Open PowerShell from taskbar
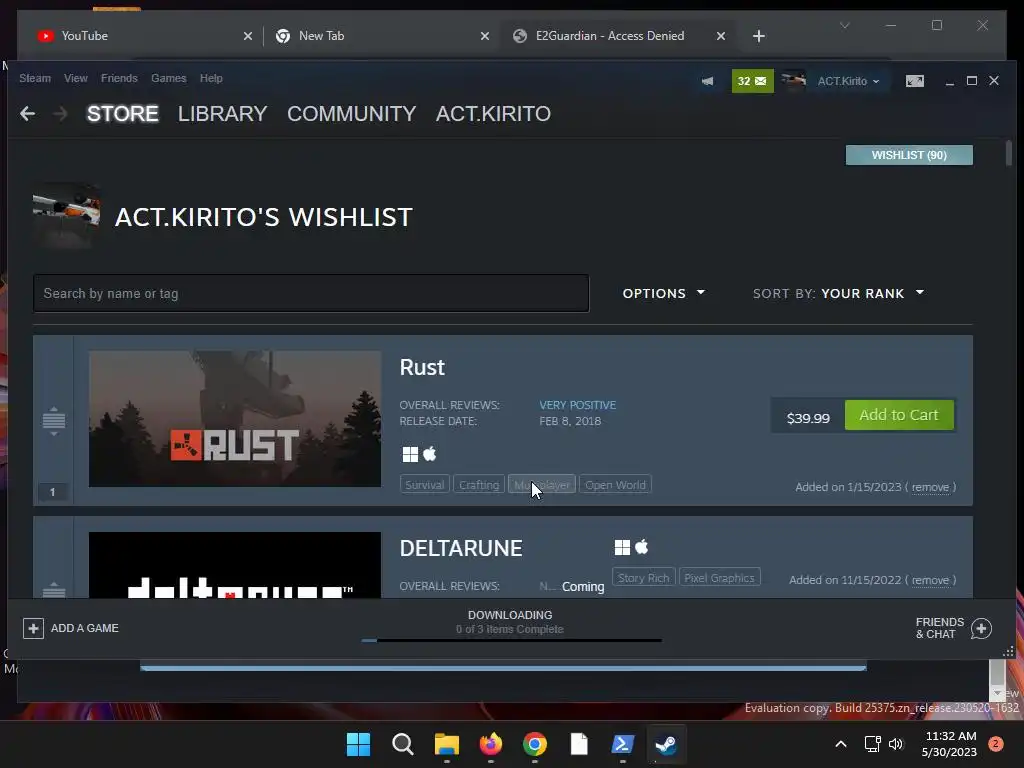The image size is (1024, 768). tap(622, 744)
